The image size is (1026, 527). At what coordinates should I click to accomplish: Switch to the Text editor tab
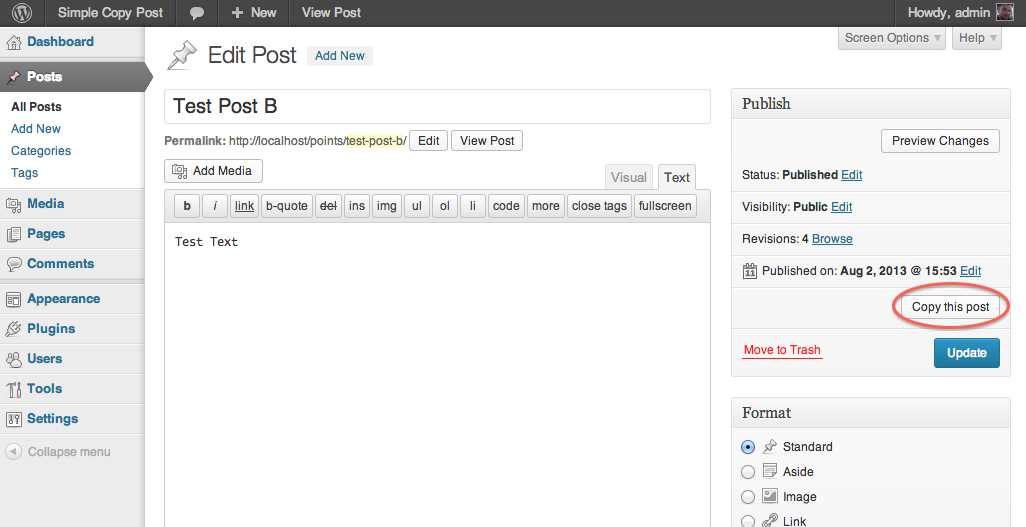[677, 177]
